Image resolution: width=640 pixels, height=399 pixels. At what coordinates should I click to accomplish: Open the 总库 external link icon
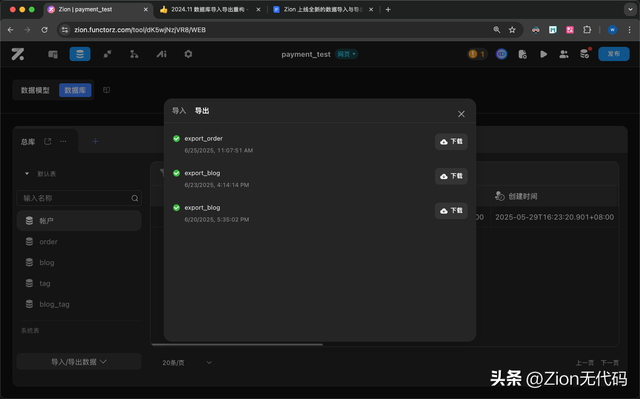[x=48, y=142]
